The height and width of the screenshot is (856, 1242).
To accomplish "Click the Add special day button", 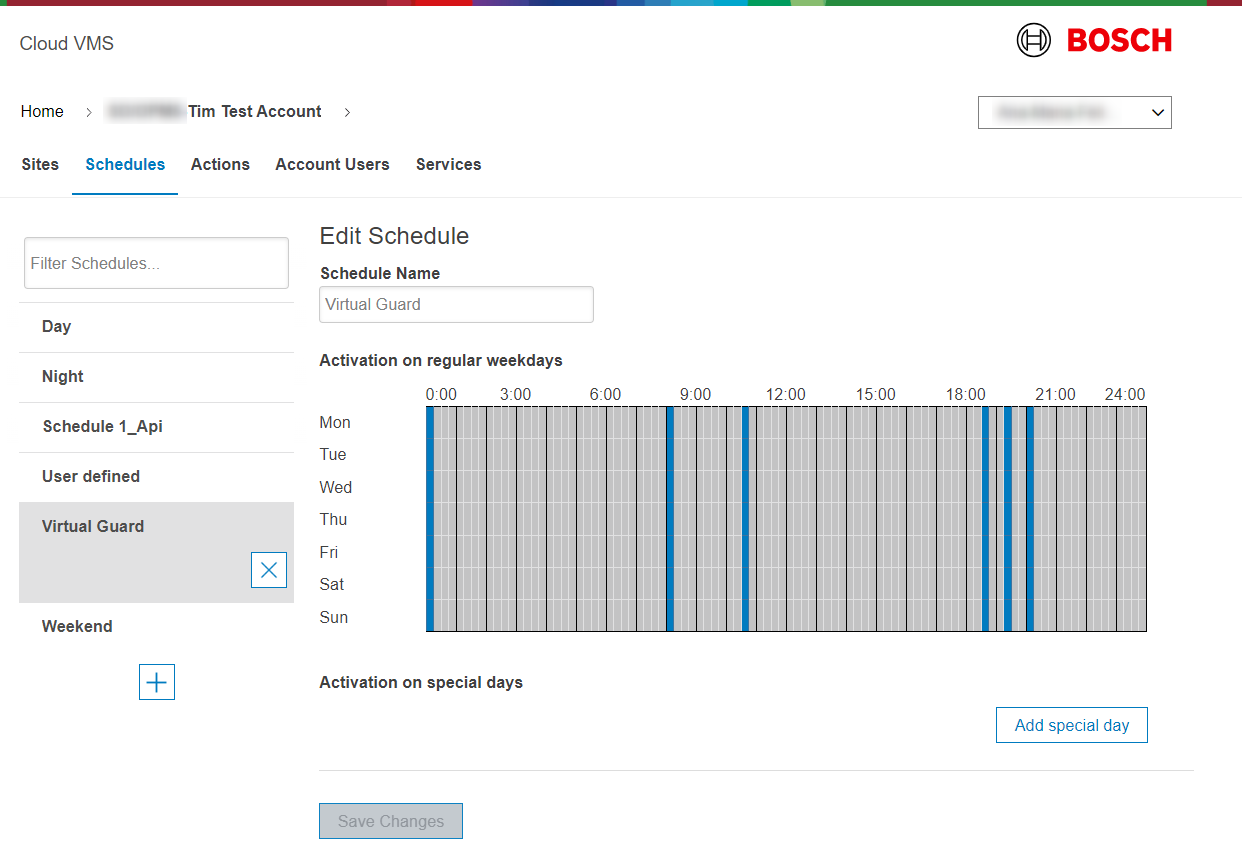I will (1071, 726).
